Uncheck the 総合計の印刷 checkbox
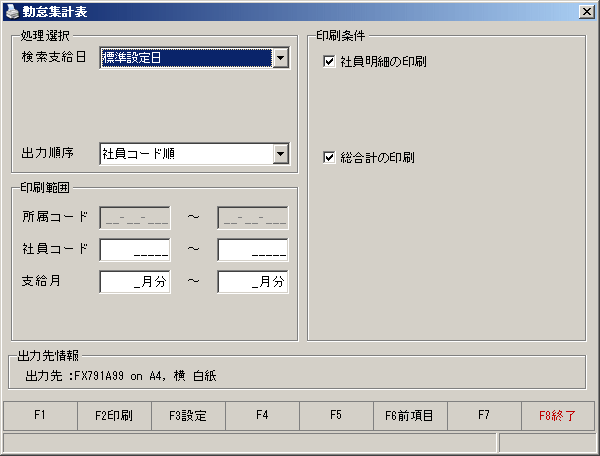The height and width of the screenshot is (456, 600). [329, 157]
